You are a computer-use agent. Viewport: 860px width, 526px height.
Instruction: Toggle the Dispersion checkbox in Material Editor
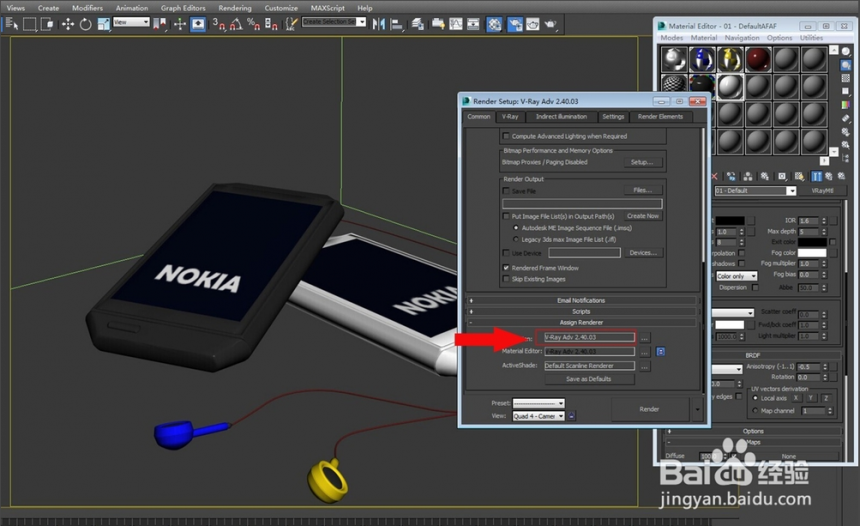(755, 287)
